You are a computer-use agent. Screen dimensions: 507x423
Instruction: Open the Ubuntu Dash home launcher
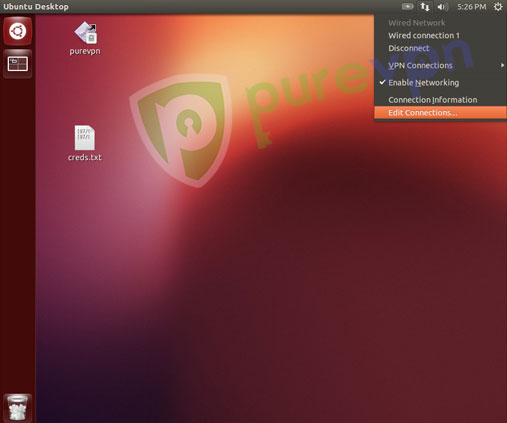[x=17, y=31]
